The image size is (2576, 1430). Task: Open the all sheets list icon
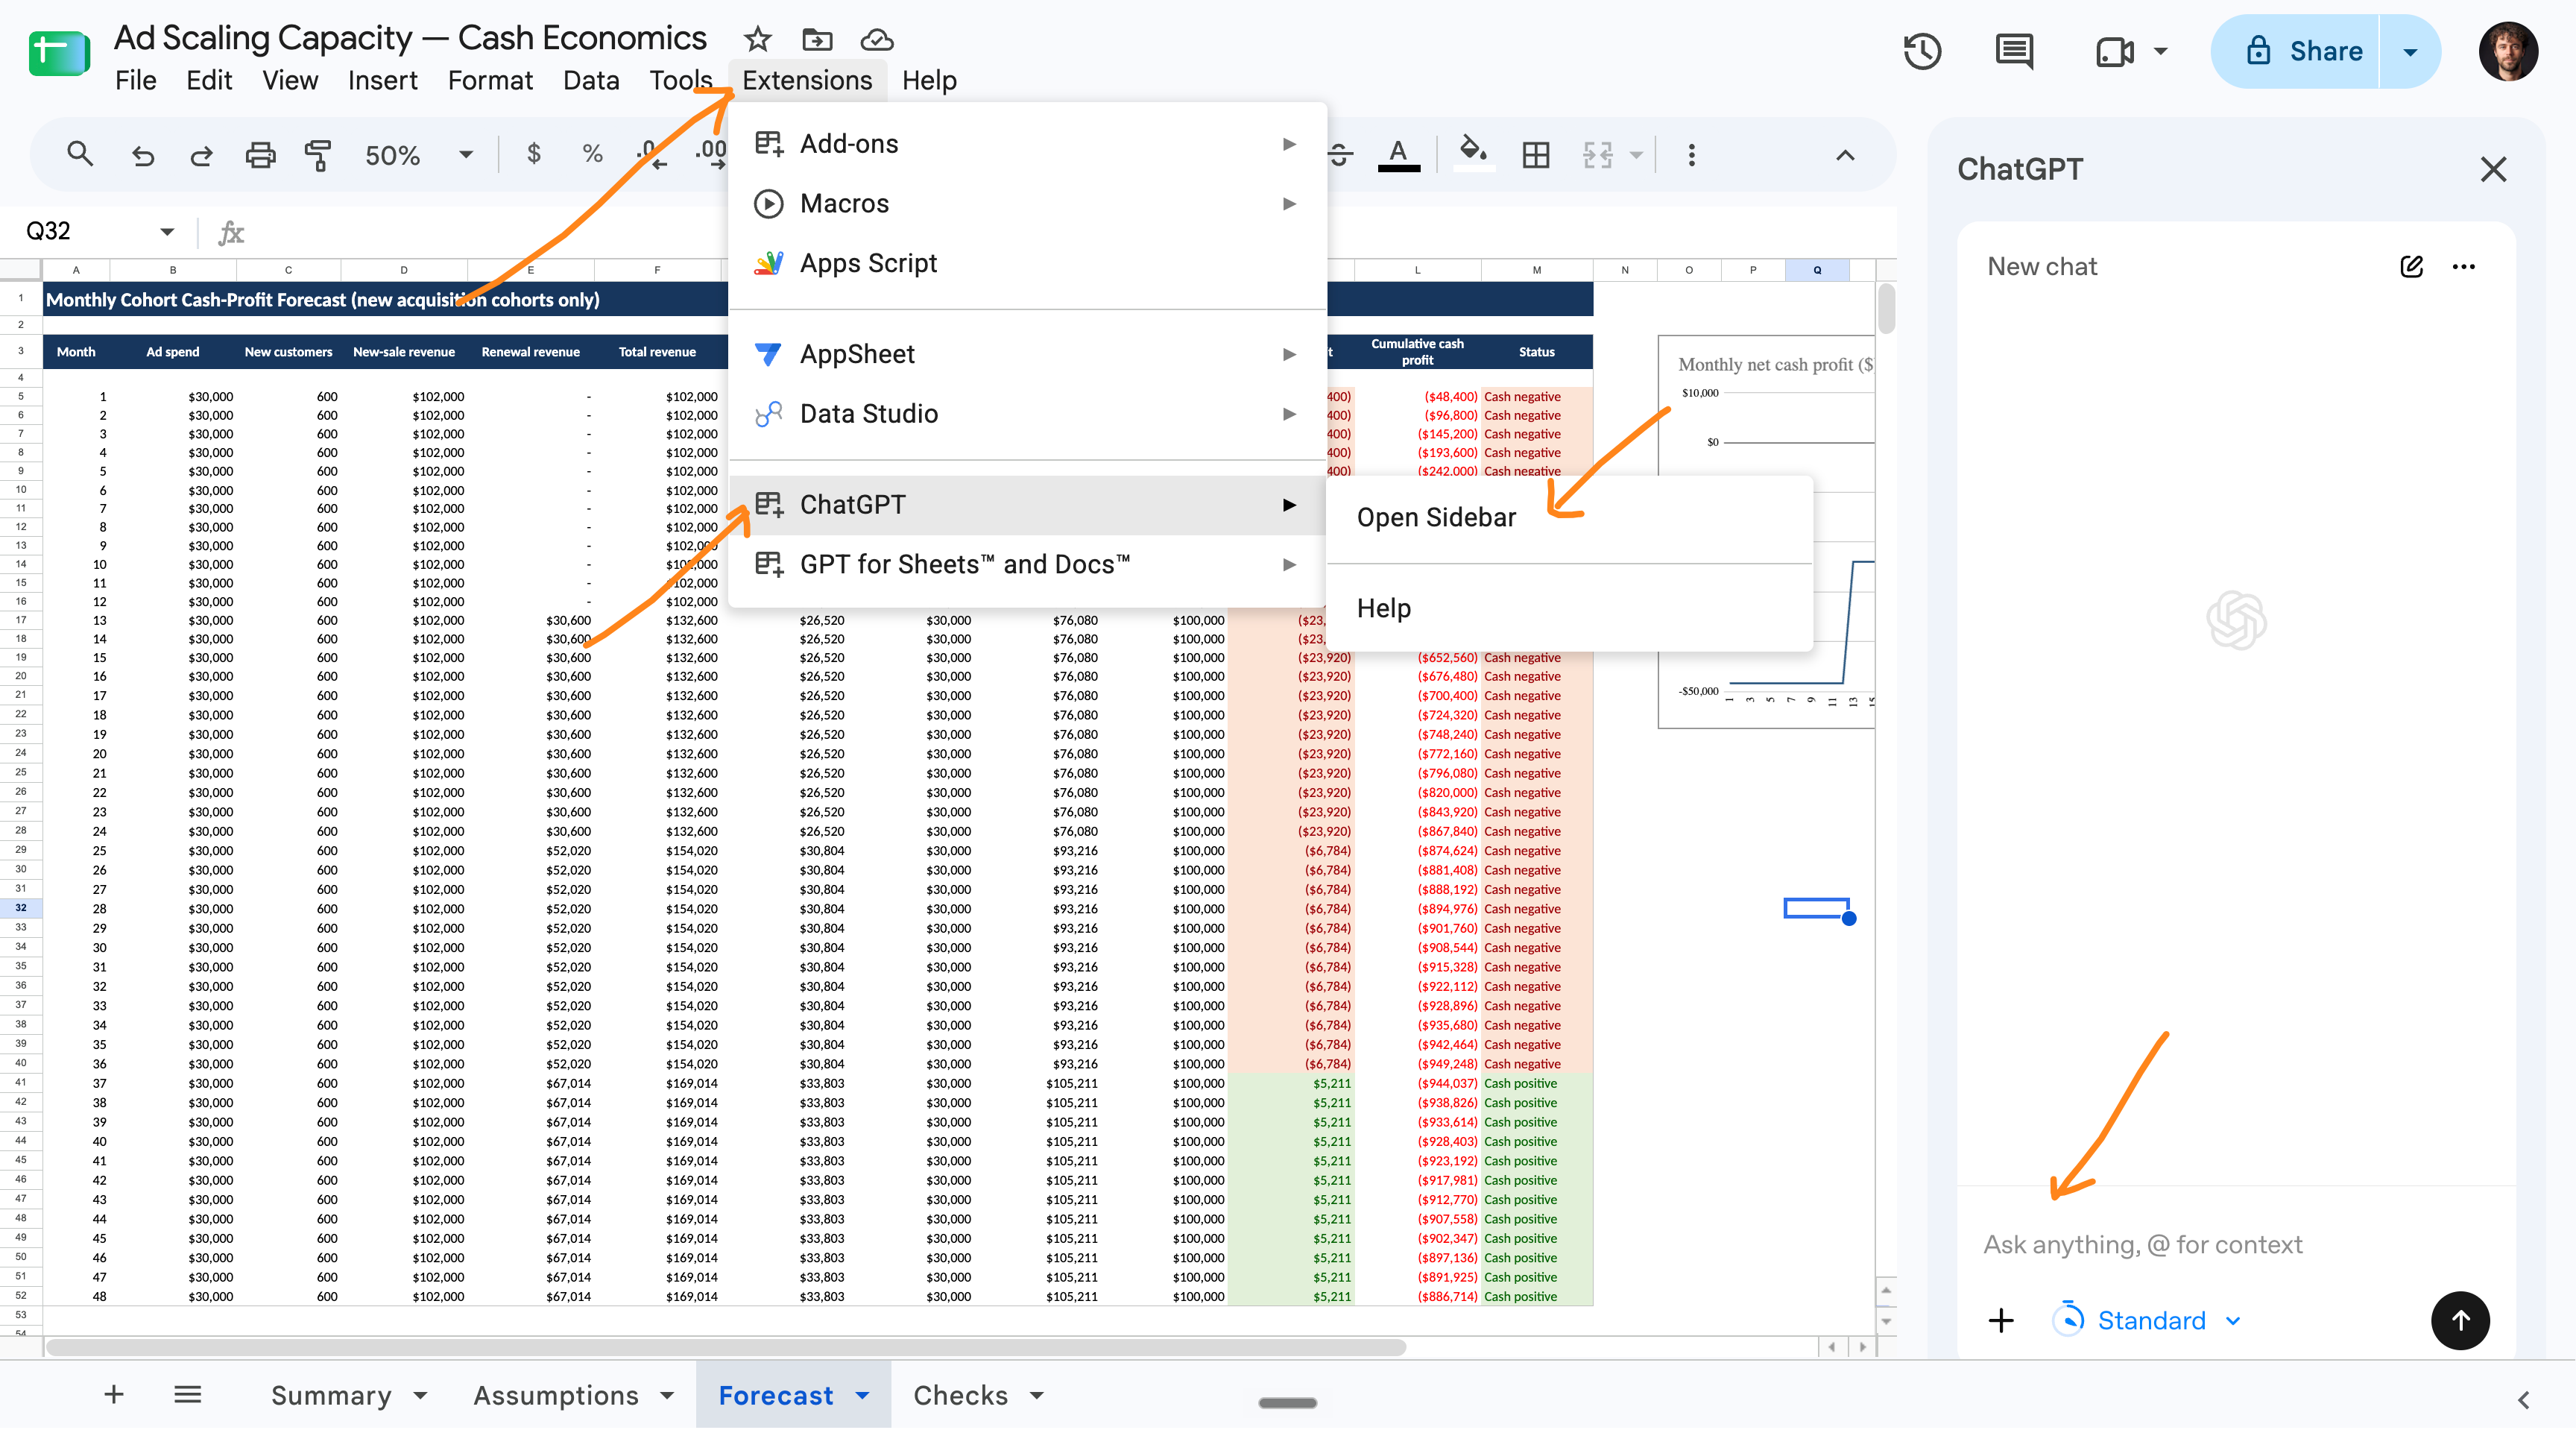click(188, 1394)
